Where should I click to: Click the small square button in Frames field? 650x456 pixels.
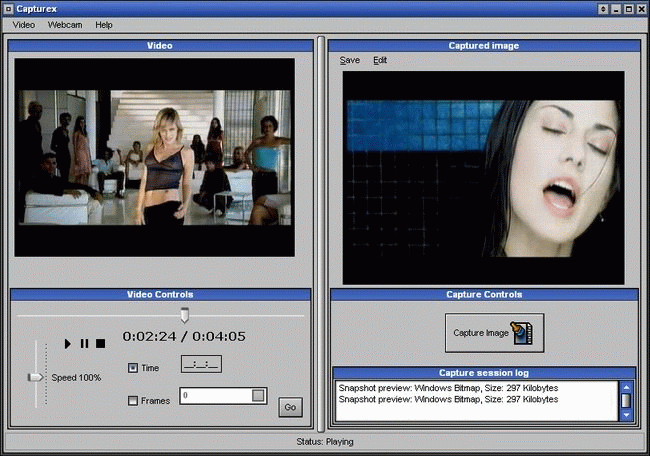coord(258,396)
